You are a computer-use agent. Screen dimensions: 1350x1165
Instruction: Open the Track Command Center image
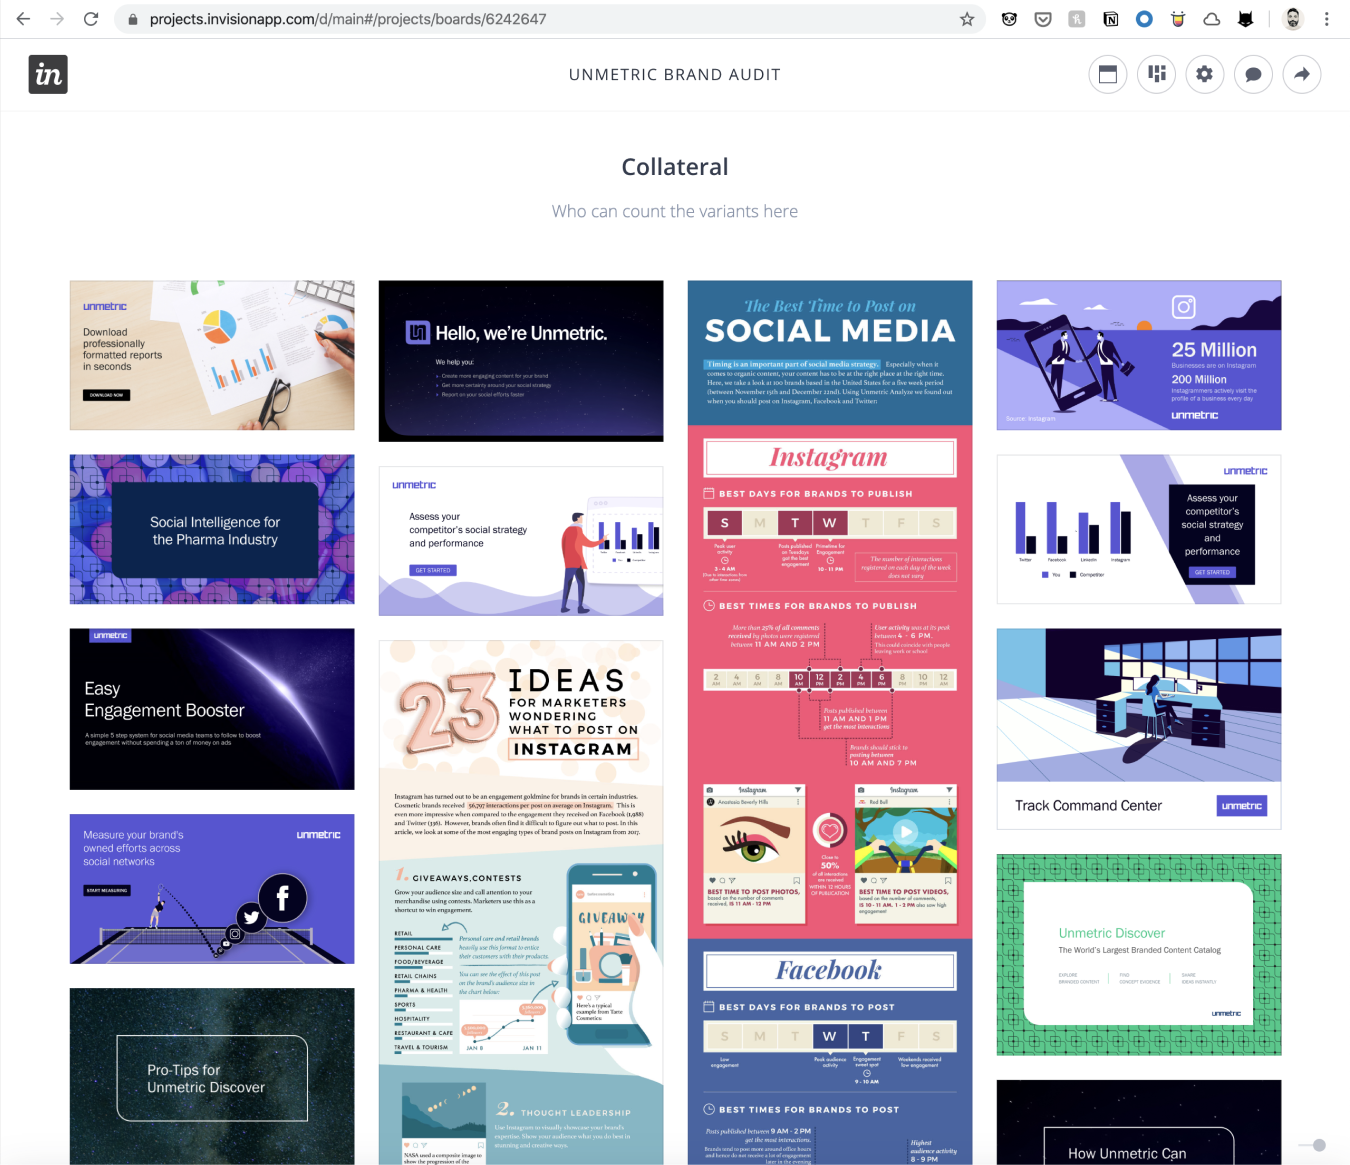(1139, 729)
